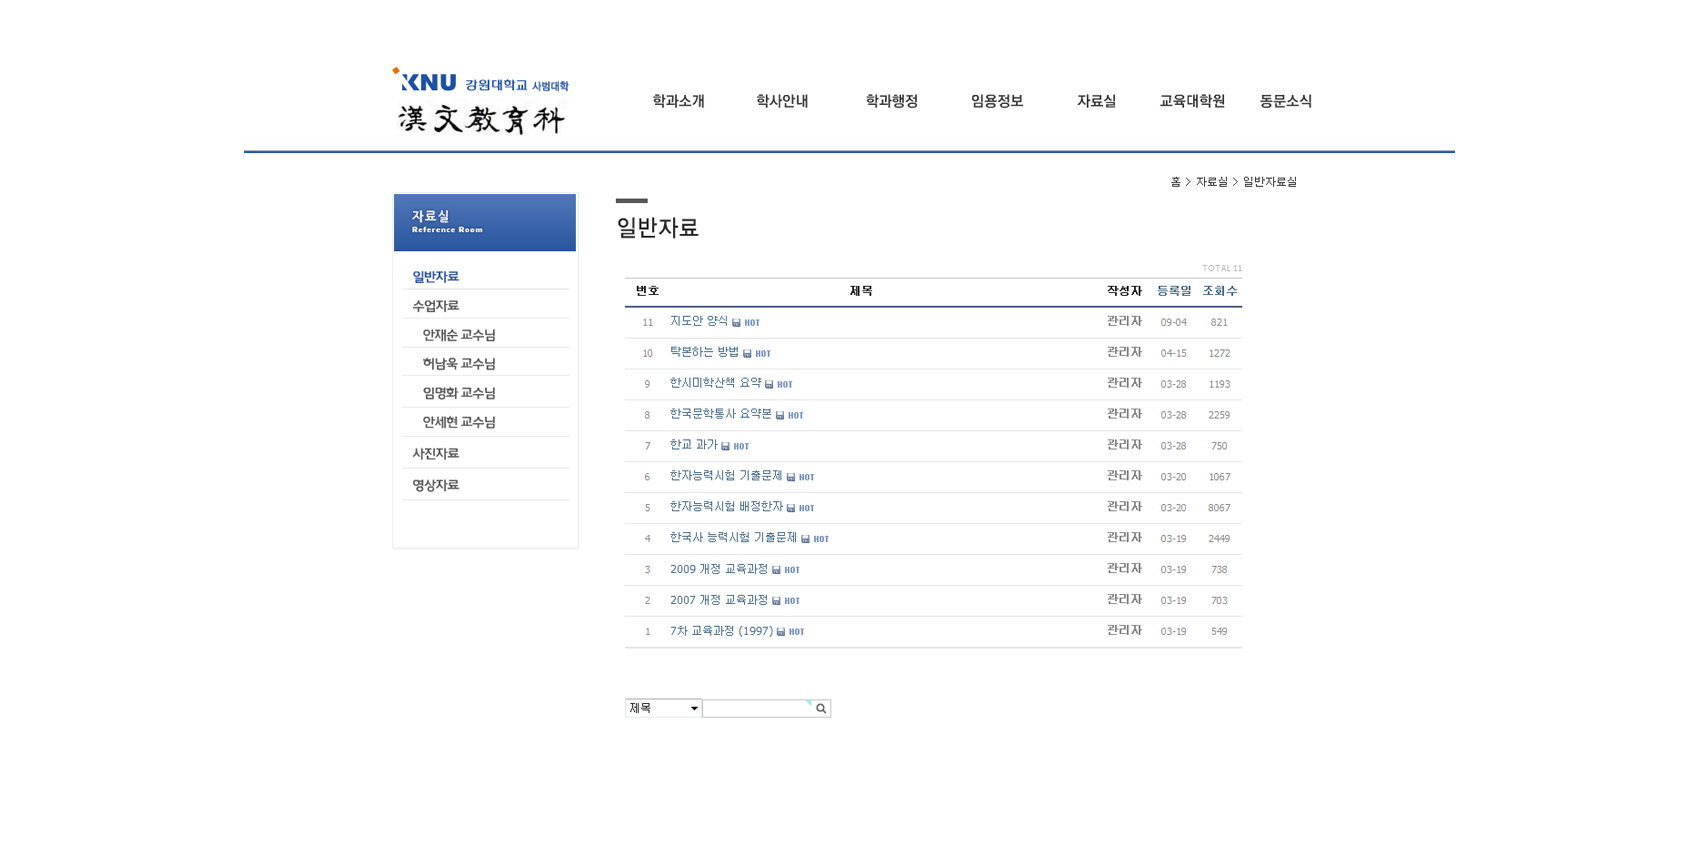Image resolution: width=1701 pixels, height=850 pixels.
Task: Click the HOT badge on 7차 교육과정 row
Action: click(x=797, y=633)
